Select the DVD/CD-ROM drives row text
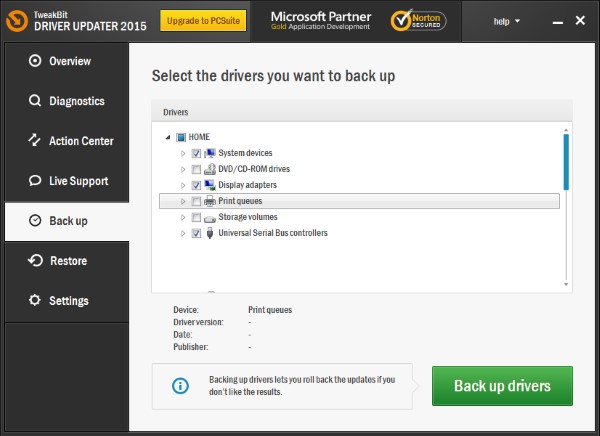Screen dimensions: 600x436 [x=254, y=169]
